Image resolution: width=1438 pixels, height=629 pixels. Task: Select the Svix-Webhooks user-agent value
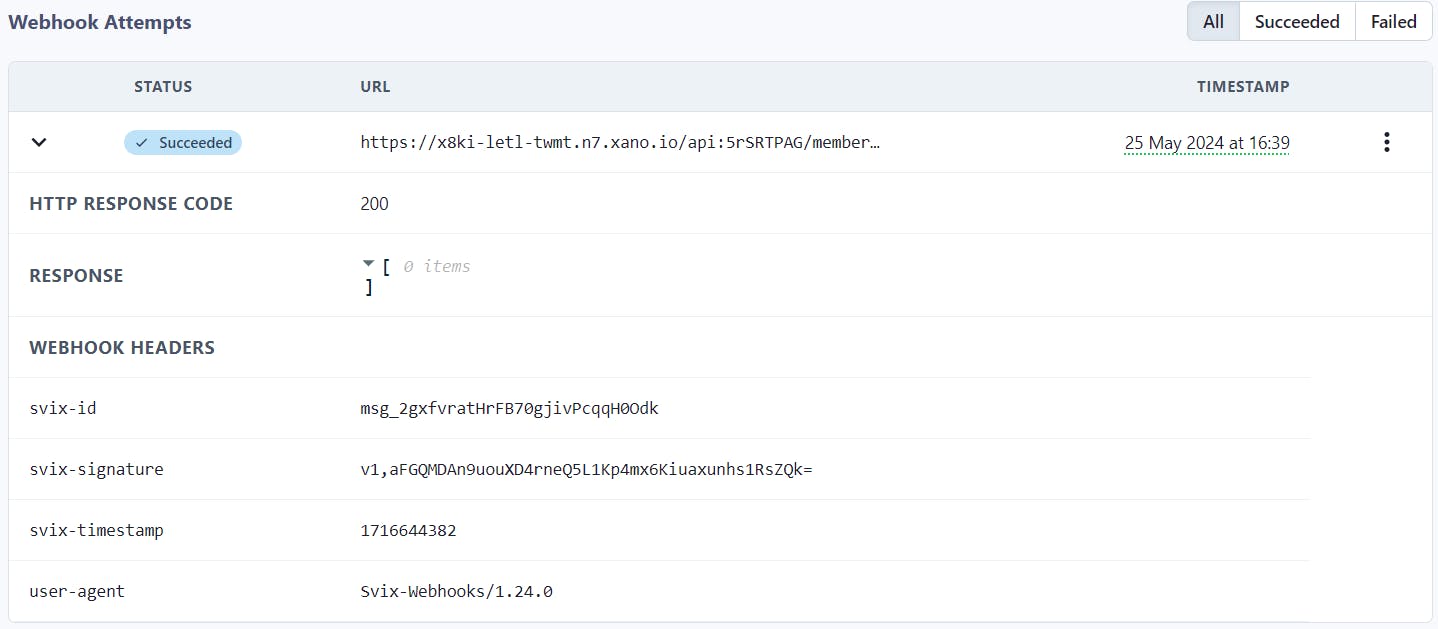coord(456,591)
